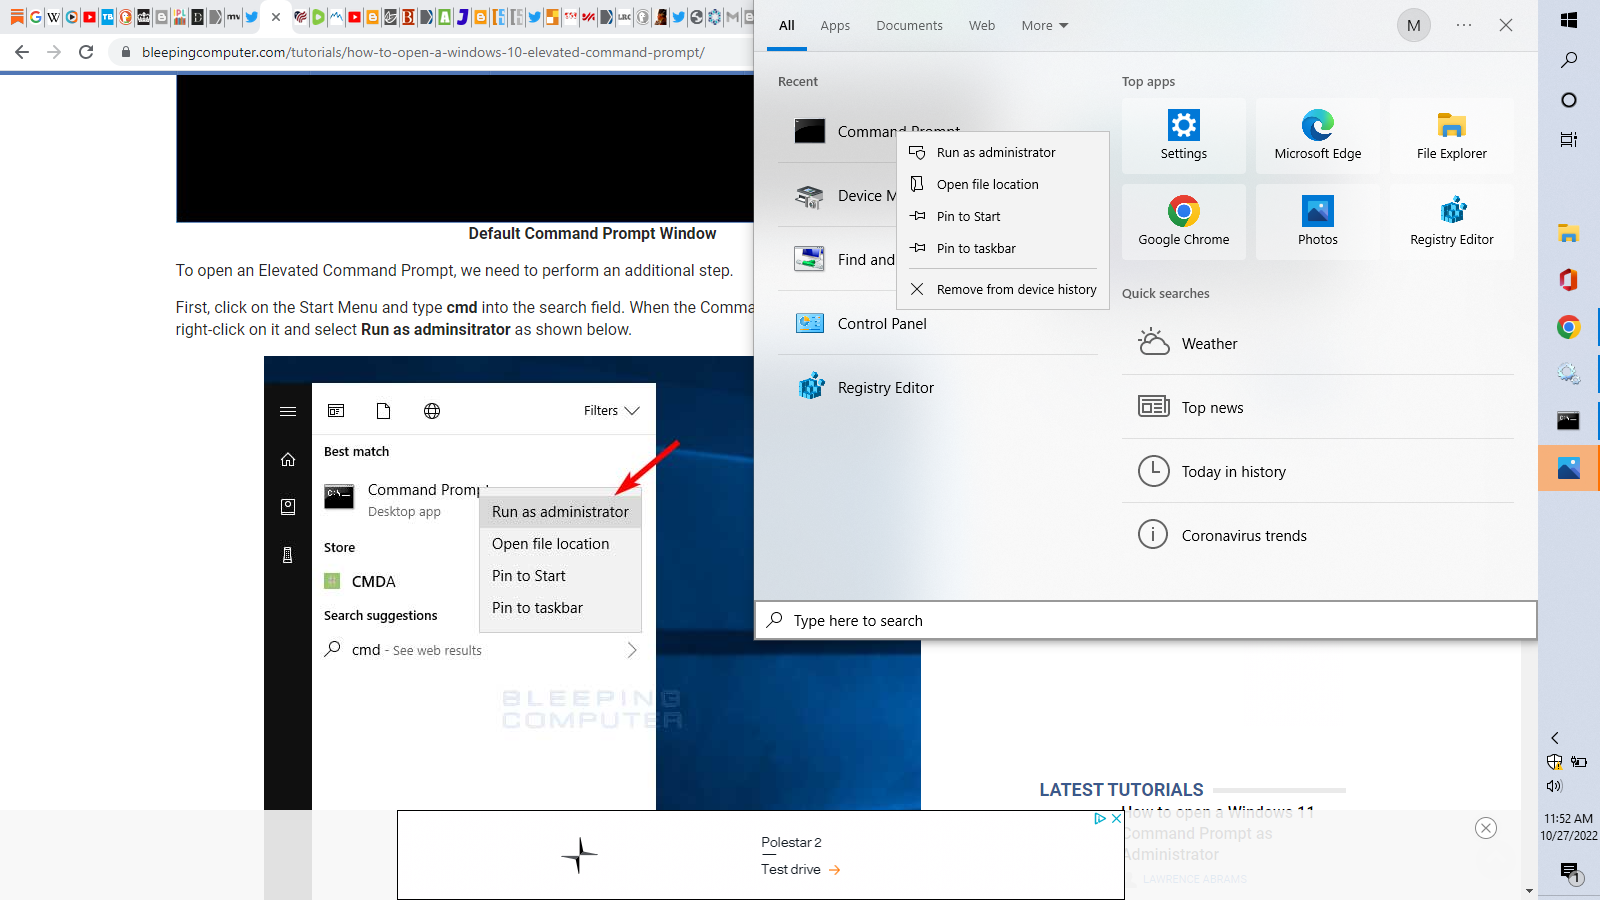Open the search options ellipsis menu
Image resolution: width=1600 pixels, height=900 pixels.
coord(1464,25)
